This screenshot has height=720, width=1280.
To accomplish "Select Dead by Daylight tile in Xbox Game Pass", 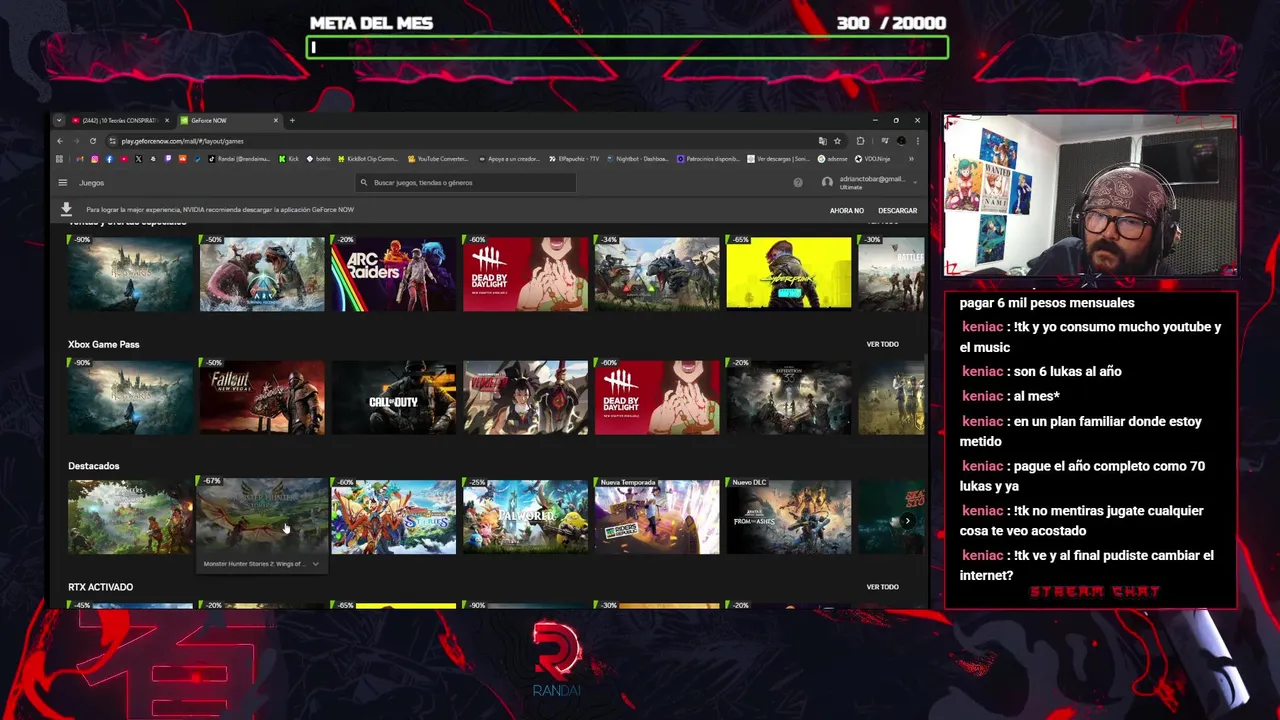I will click(657, 397).
